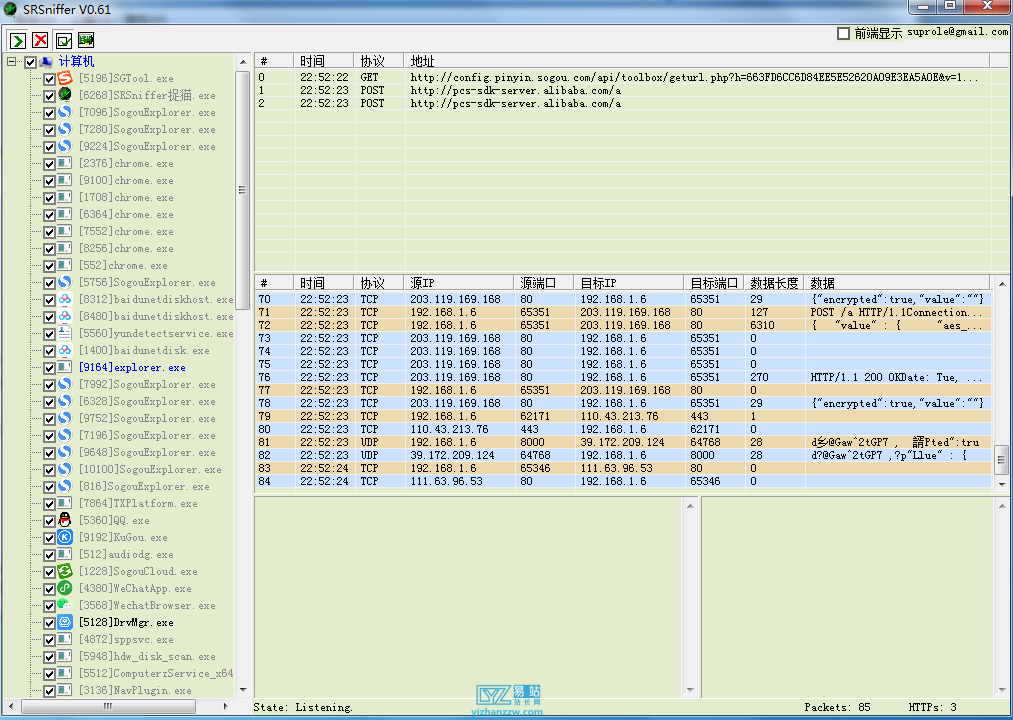Click the select-all checkmark toolbar icon
This screenshot has width=1013, height=720.
(x=63, y=40)
